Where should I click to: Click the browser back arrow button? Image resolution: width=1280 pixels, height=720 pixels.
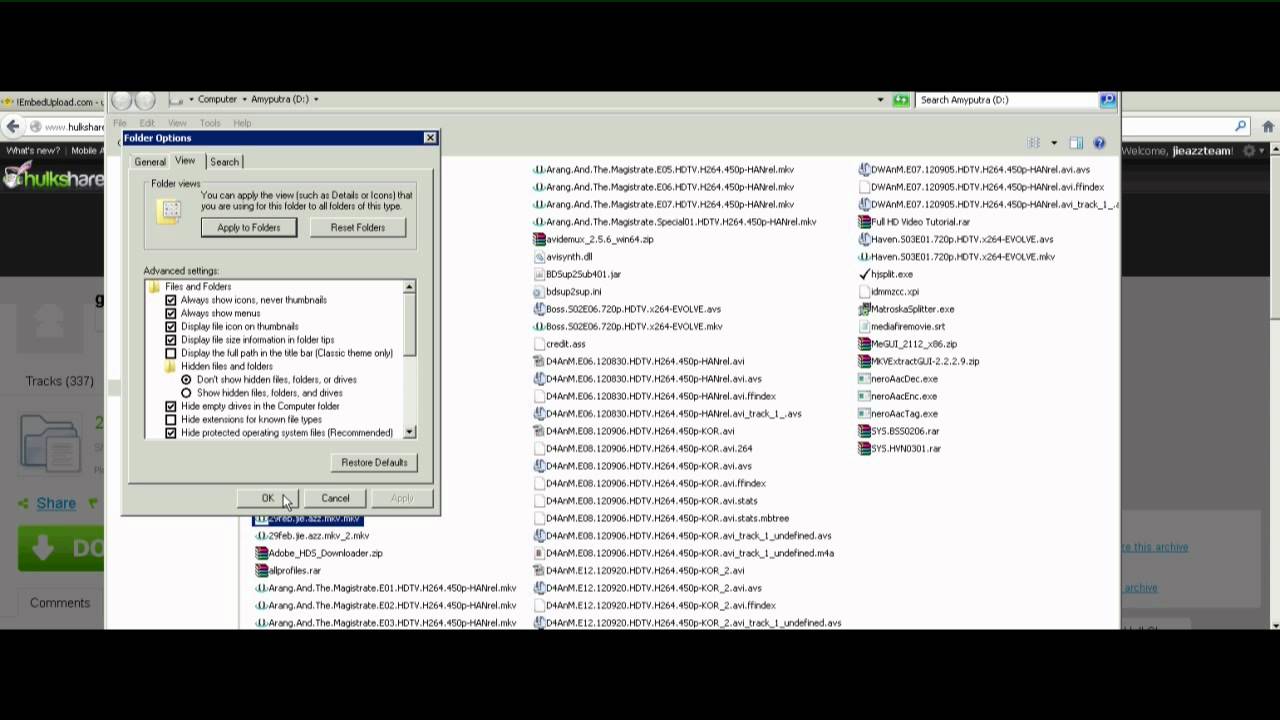[12, 126]
